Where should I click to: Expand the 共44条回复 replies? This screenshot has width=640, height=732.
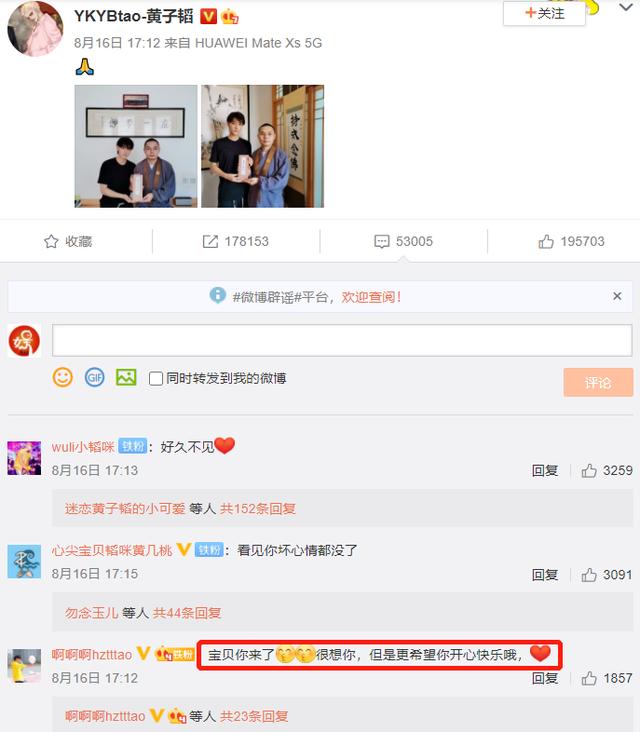click(187, 612)
